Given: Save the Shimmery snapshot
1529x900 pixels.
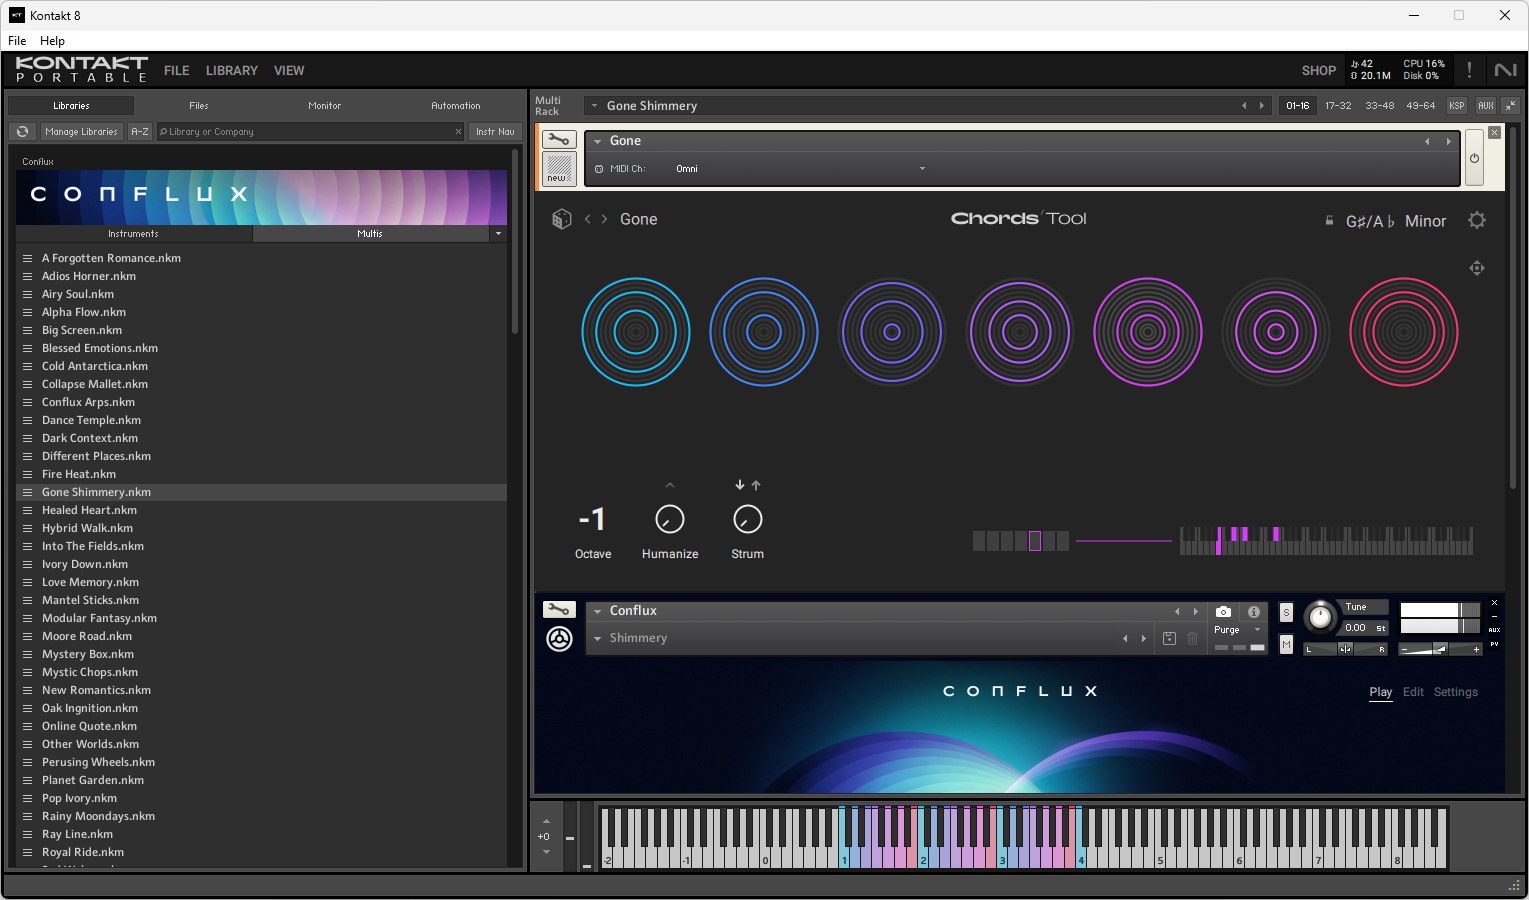Looking at the screenshot, I should tap(1169, 638).
